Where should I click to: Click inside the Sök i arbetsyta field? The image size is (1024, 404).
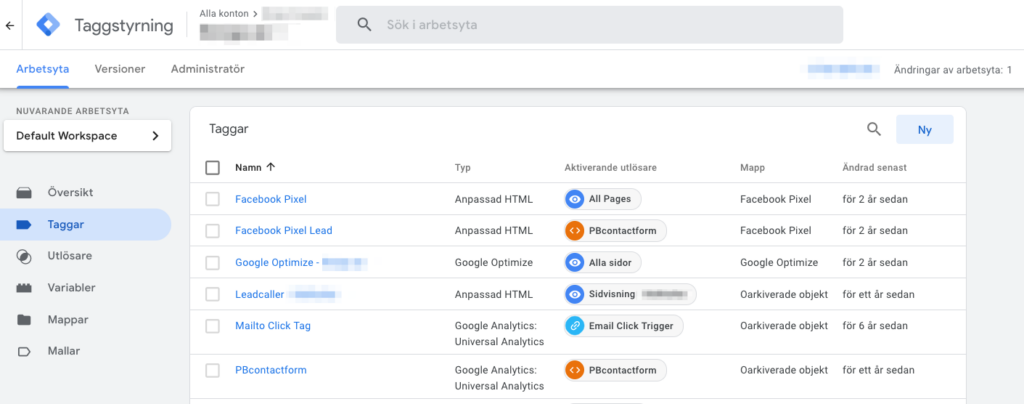tap(589, 25)
